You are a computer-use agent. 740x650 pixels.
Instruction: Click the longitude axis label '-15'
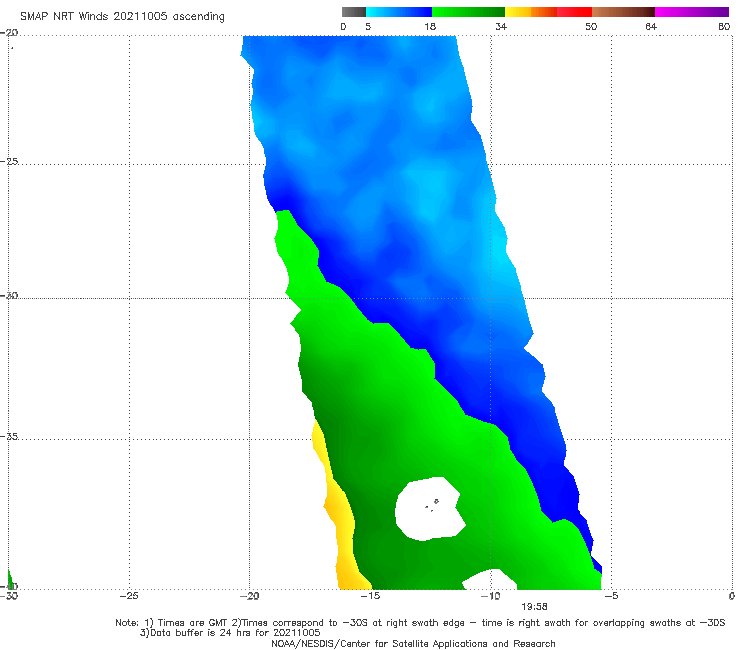(x=370, y=596)
